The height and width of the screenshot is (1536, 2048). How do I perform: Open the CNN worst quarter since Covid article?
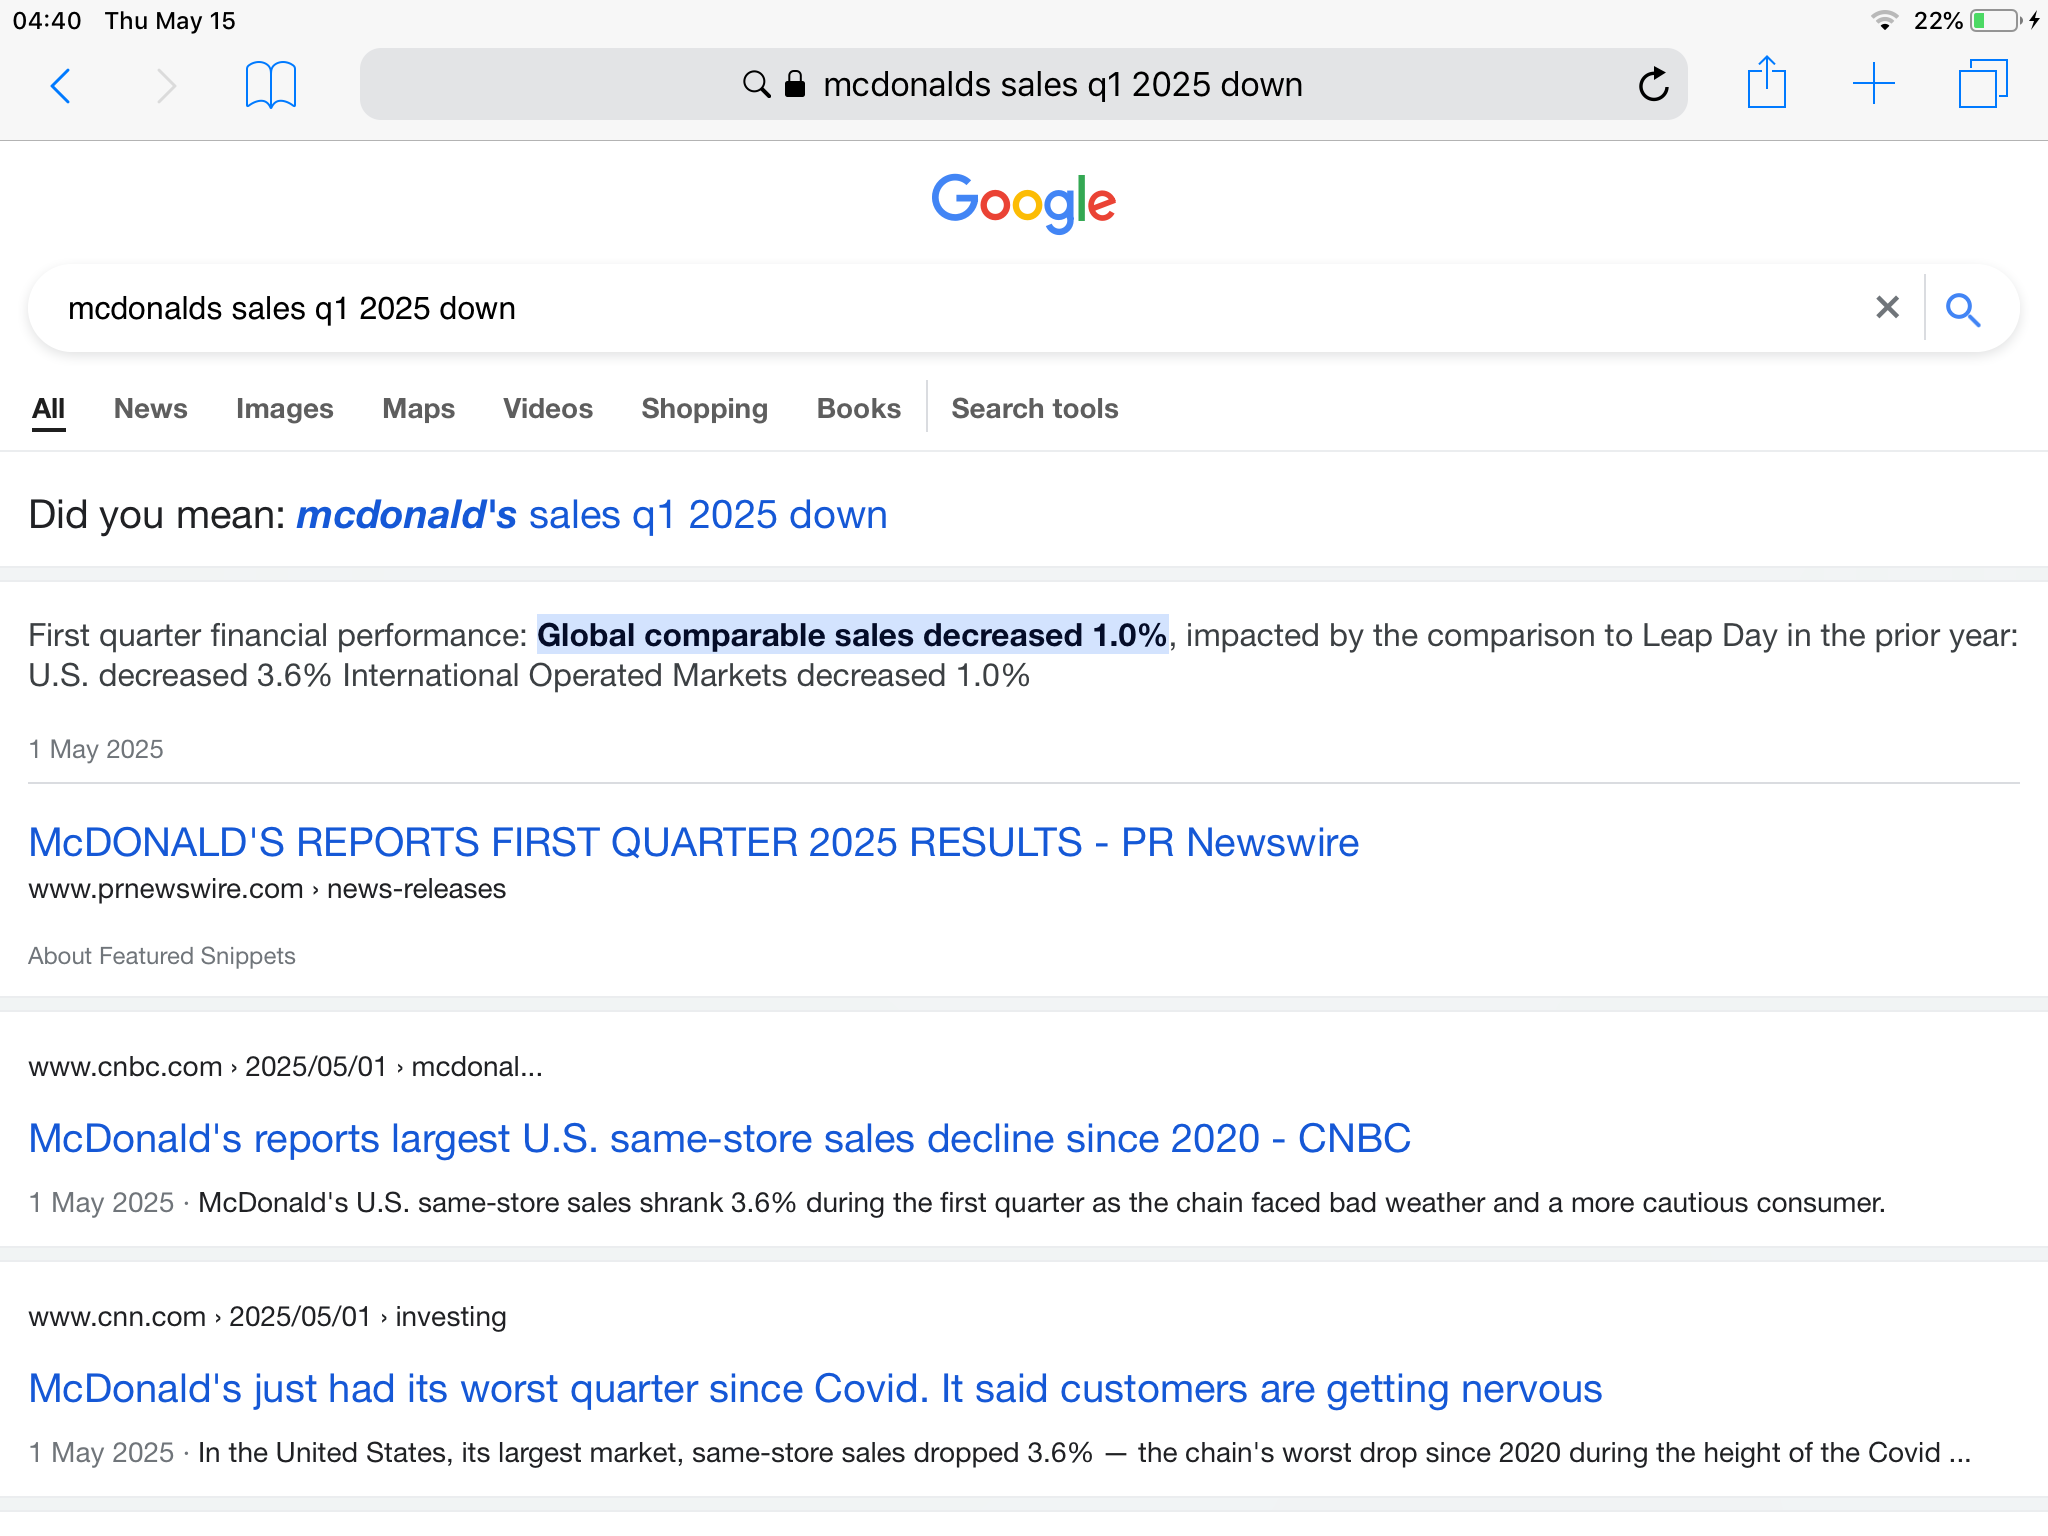[x=815, y=1389]
